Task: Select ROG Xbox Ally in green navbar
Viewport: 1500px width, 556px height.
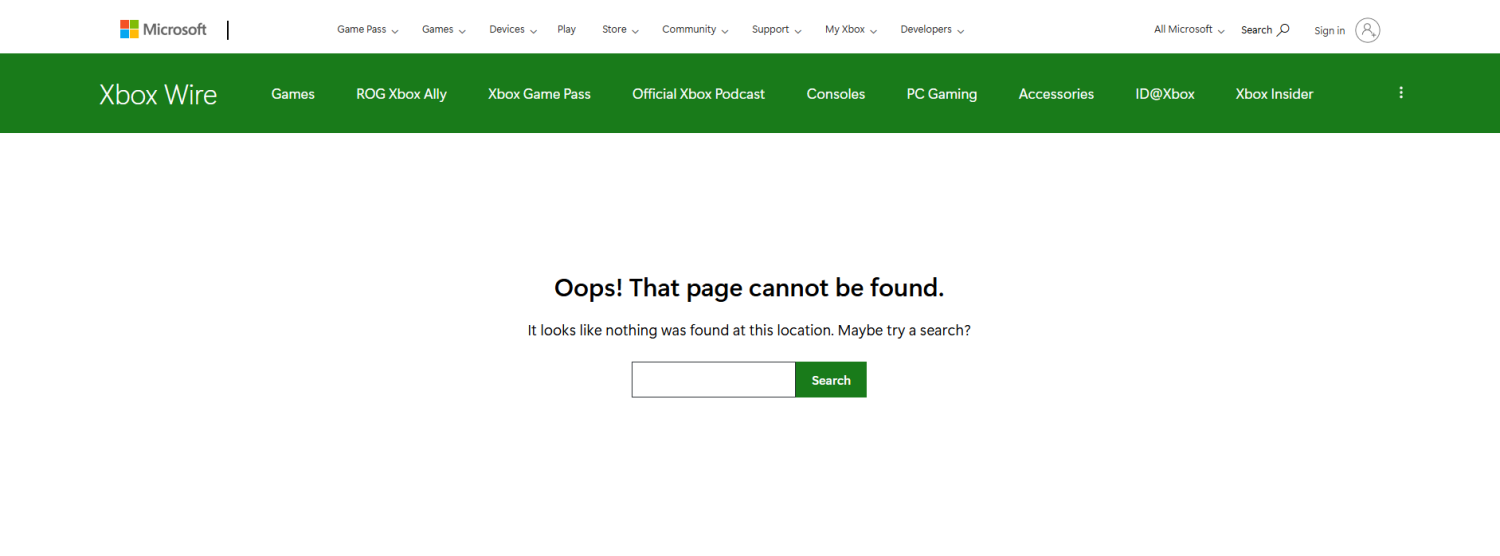Action: point(401,94)
